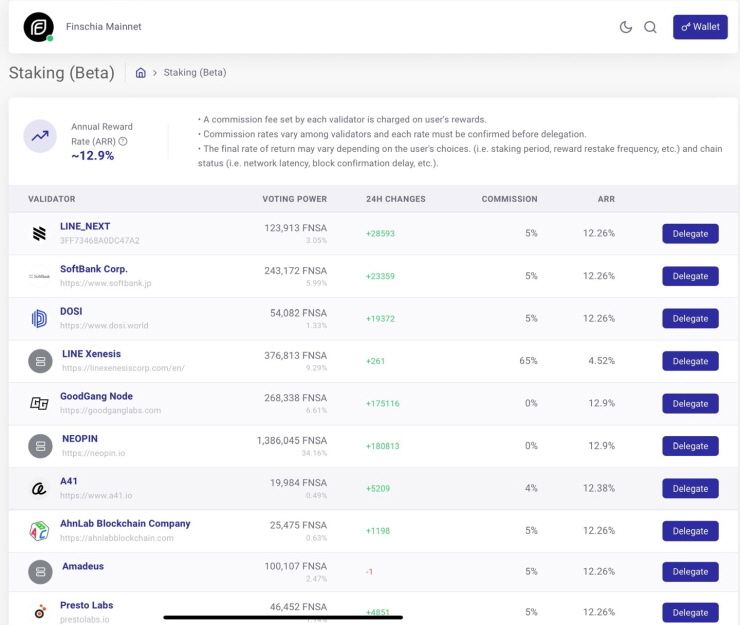Select Staking (Beta) breadcrumb item
This screenshot has width=740, height=625.
point(195,73)
